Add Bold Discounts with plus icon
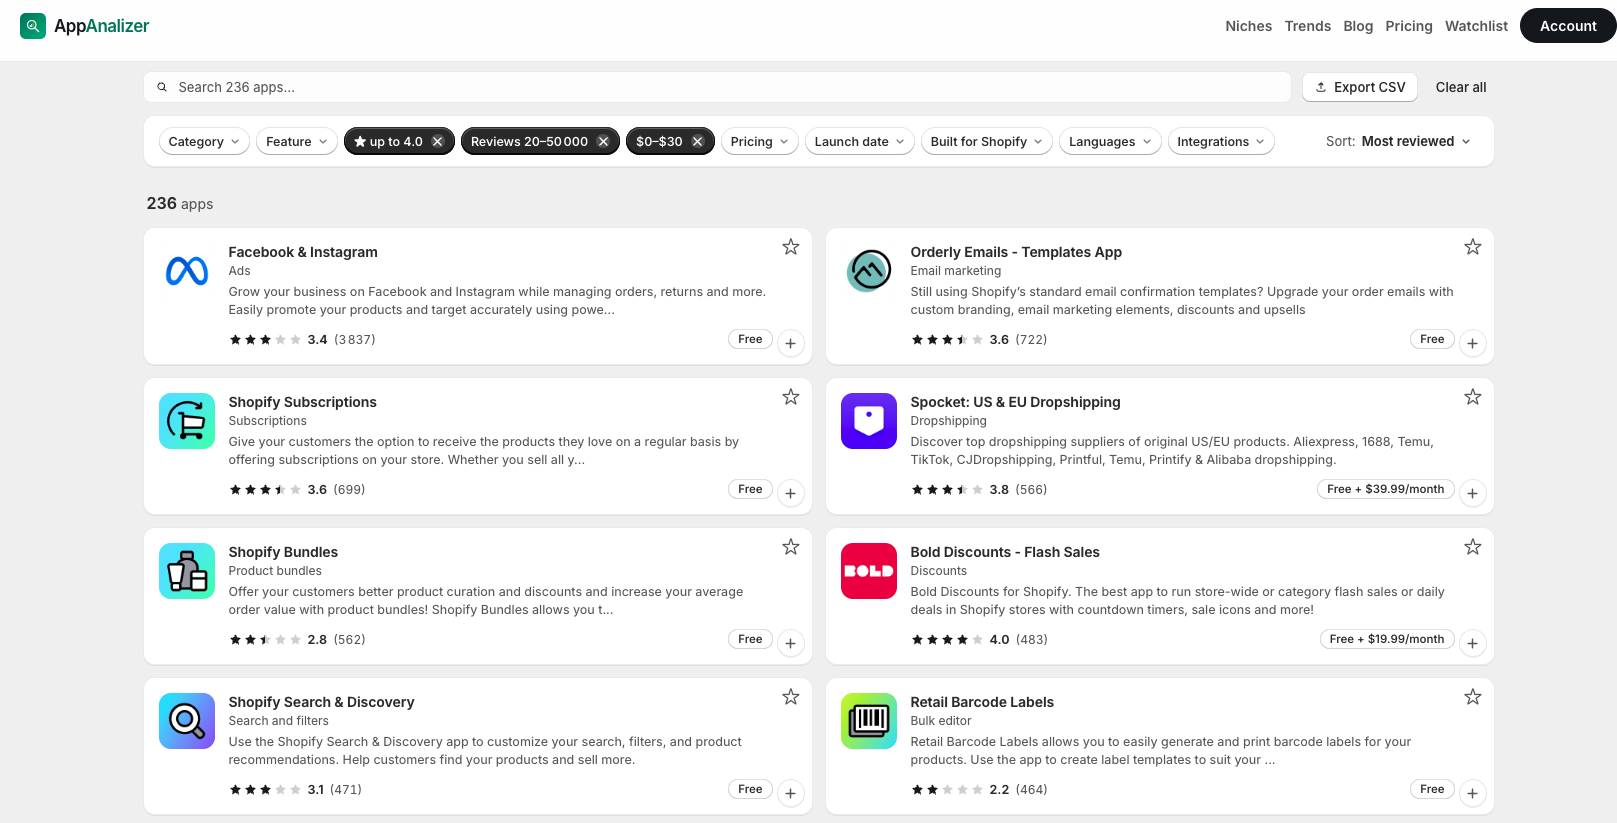Screen dimensions: 1617x823 1472,643
